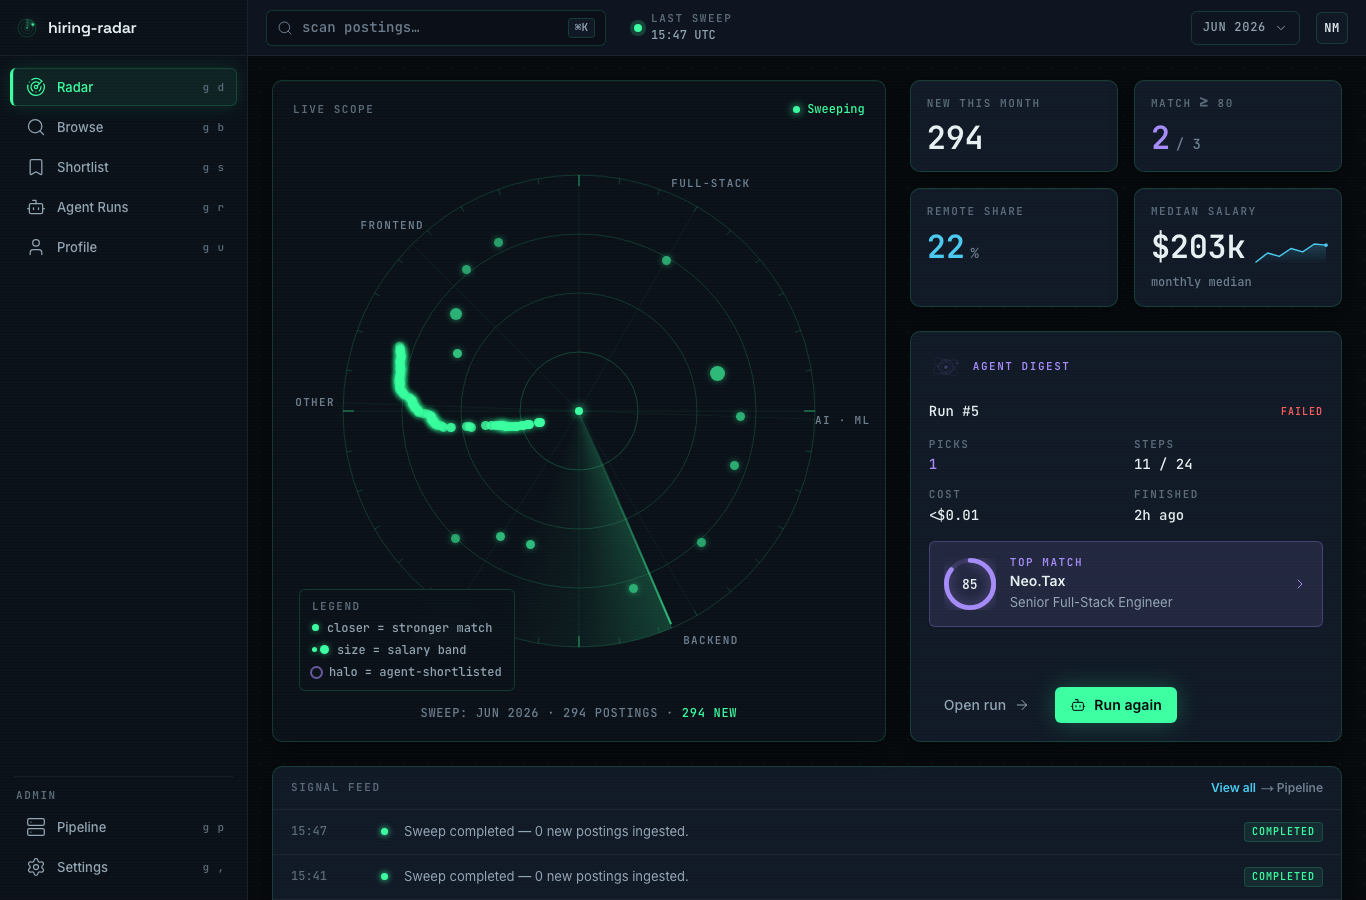The height and width of the screenshot is (900, 1366).
Task: Click the Pipeline server icon
Action: 36,827
